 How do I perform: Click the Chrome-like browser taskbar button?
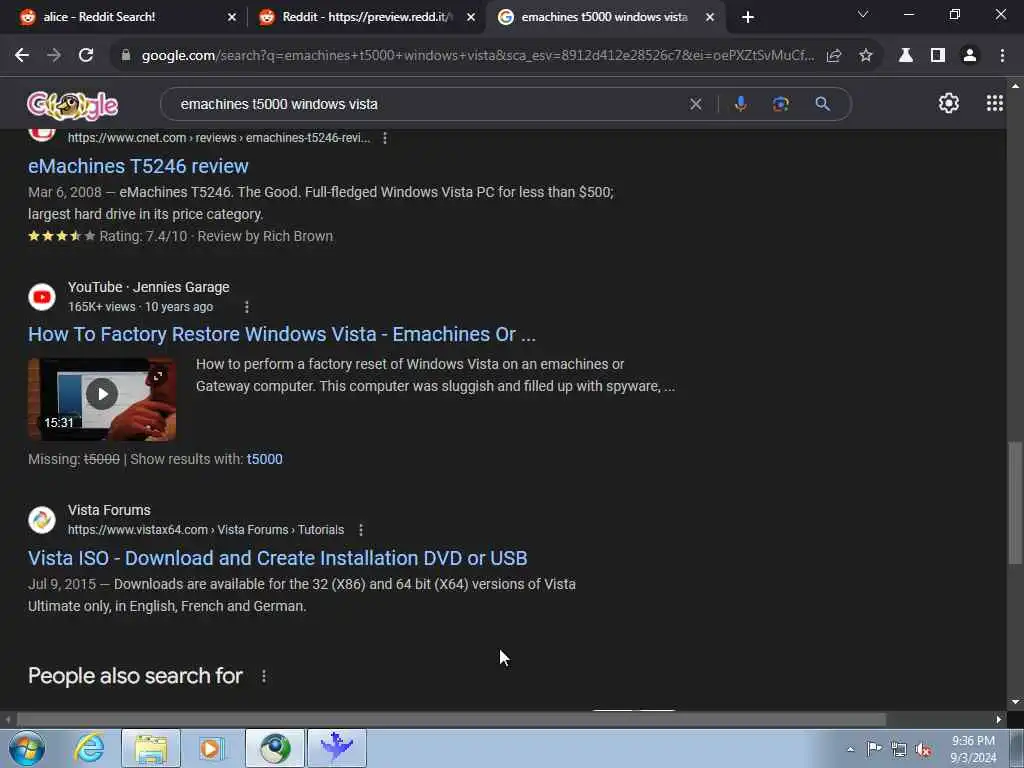(275, 748)
